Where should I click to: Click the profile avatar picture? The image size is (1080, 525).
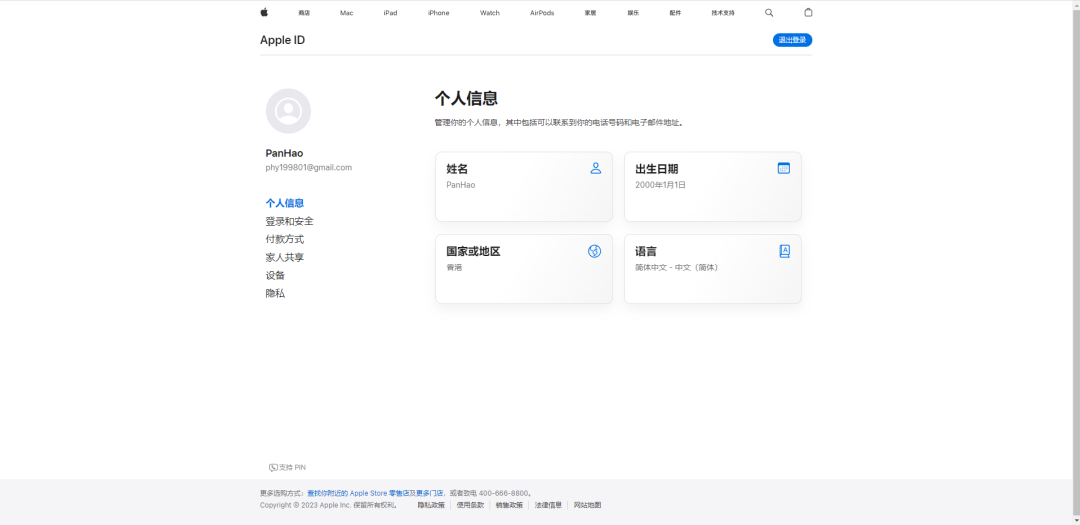tap(288, 111)
